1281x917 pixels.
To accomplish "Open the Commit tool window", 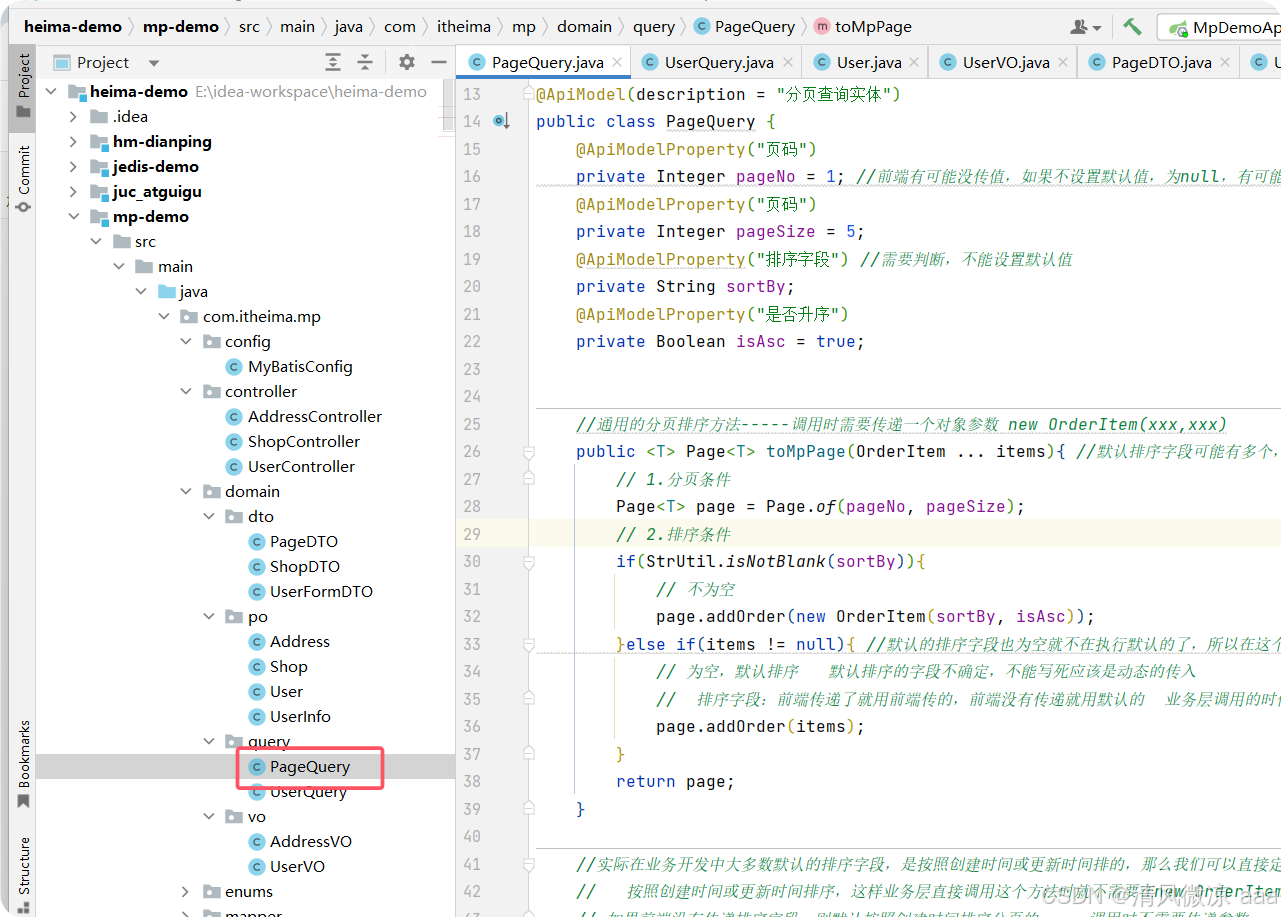I will click(x=23, y=179).
